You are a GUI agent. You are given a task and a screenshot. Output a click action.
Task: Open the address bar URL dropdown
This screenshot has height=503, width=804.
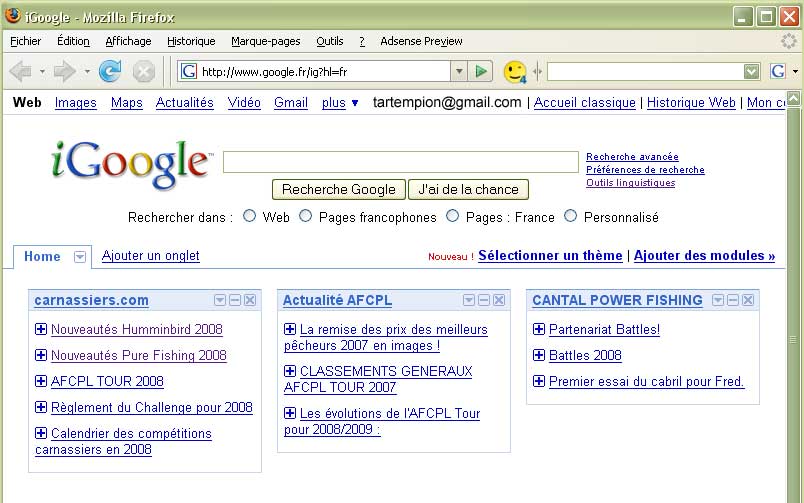coord(459,71)
